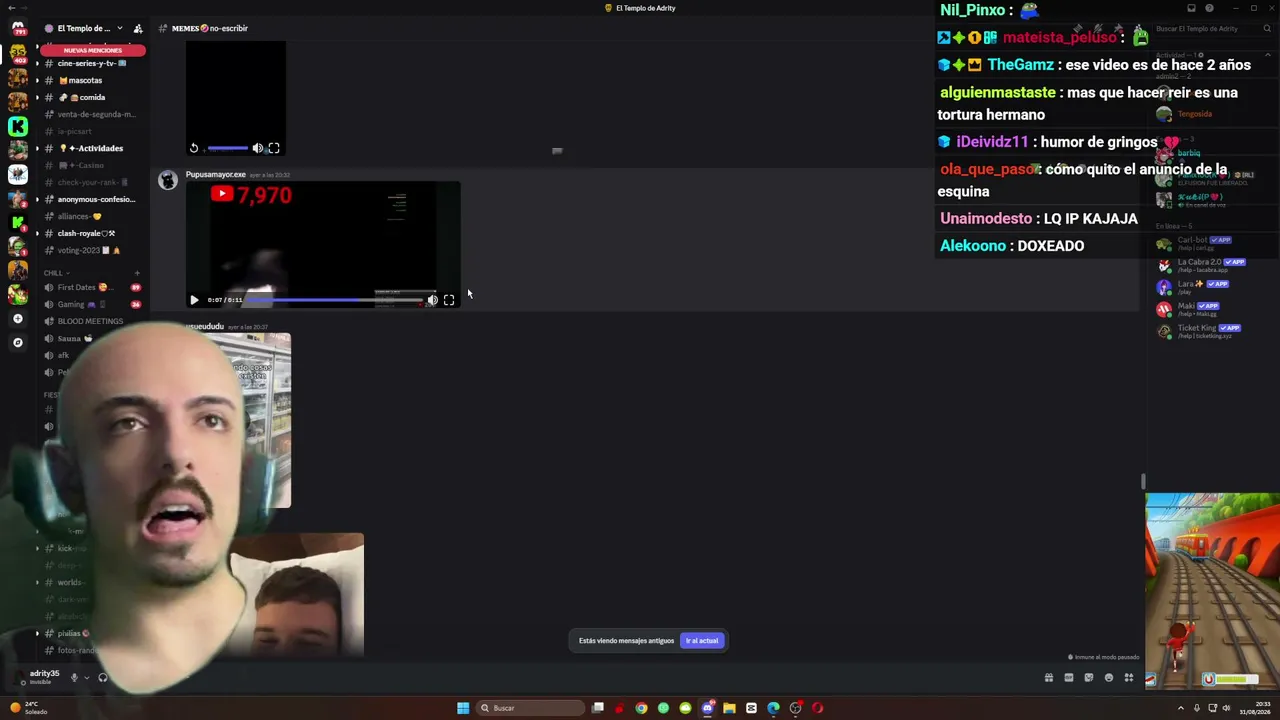1280x720 pixels.
Task: Toggle headphones deafen in user panel
Action: (103, 677)
